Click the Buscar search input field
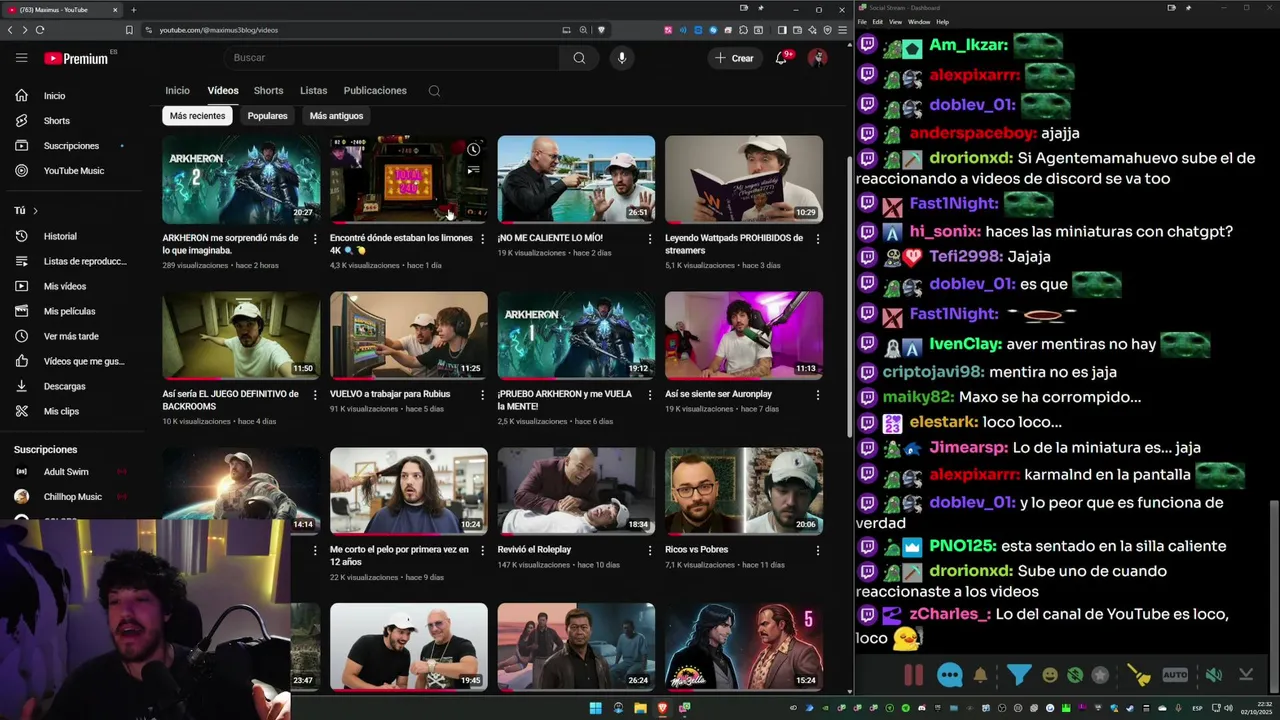 392,58
